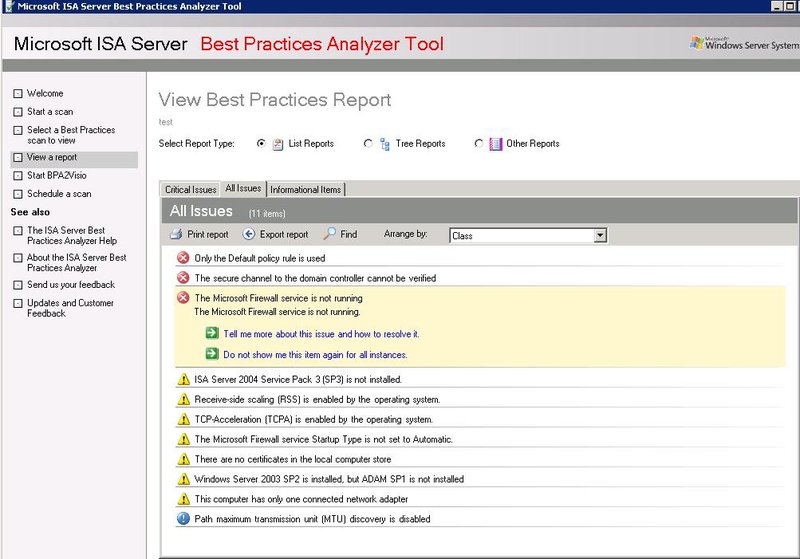
Task: Click Do not show me this item again link
Action: tap(315, 354)
